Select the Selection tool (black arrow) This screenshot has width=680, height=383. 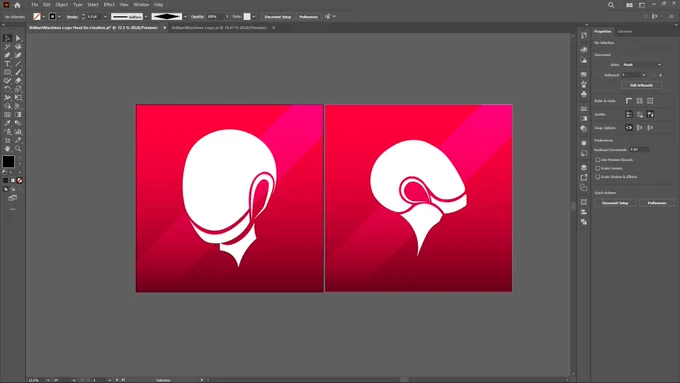pos(7,38)
